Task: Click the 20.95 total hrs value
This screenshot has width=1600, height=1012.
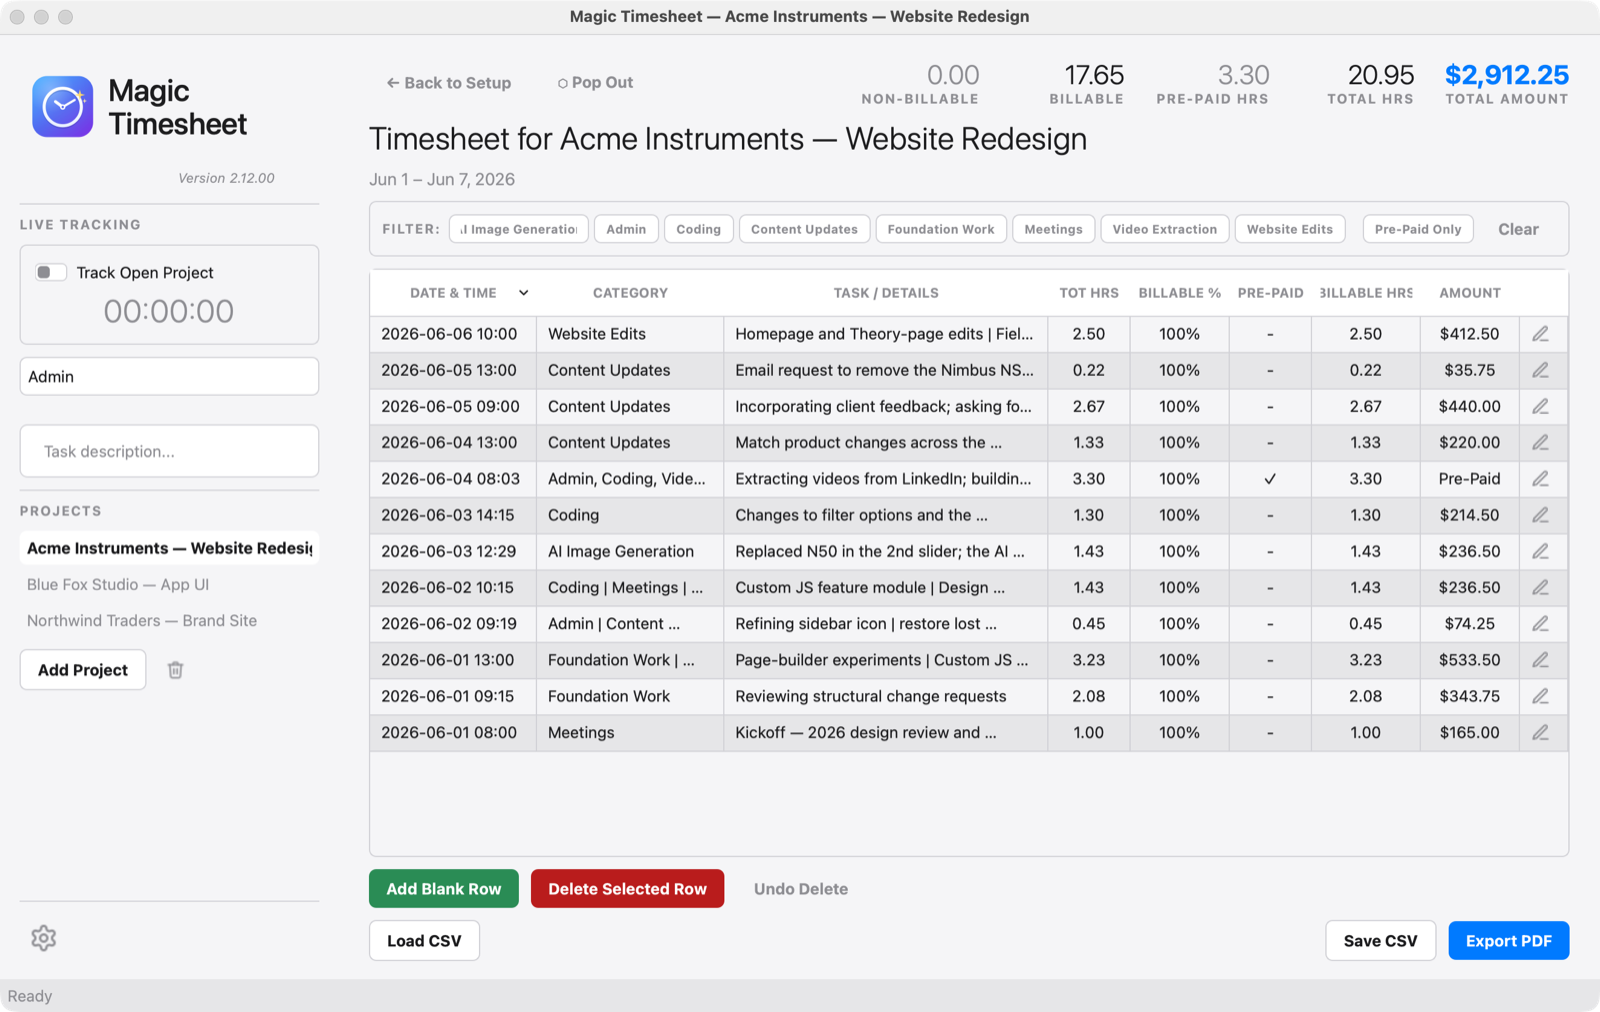Action: click(1381, 75)
